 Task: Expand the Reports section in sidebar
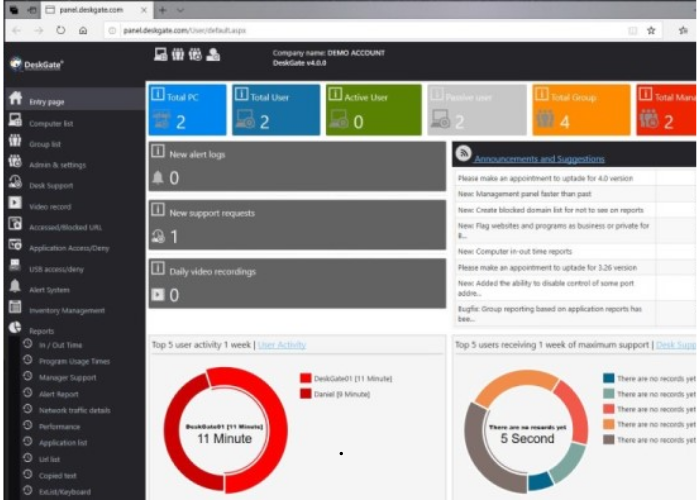point(42,331)
